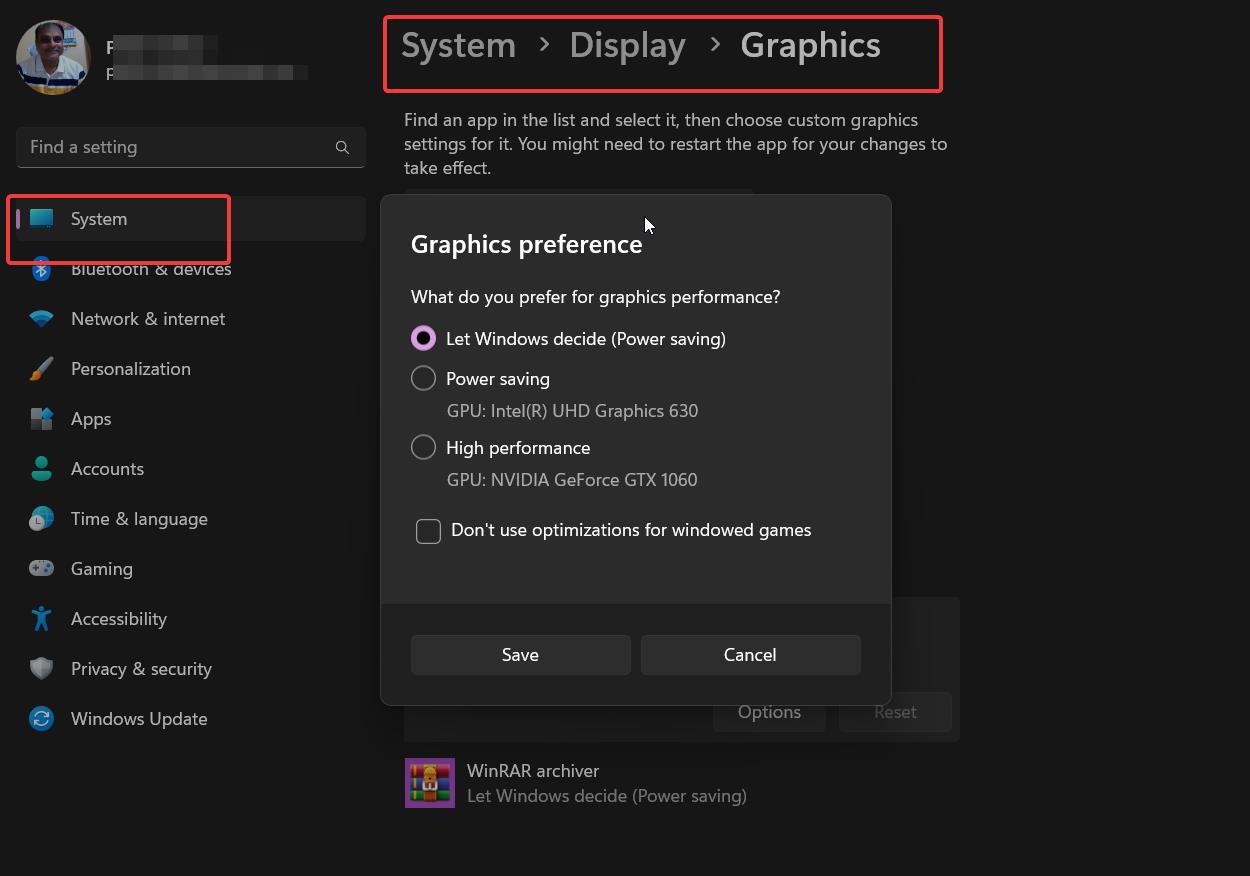The width and height of the screenshot is (1250, 876).
Task: Click the Gaming controller icon
Action: tap(41, 569)
